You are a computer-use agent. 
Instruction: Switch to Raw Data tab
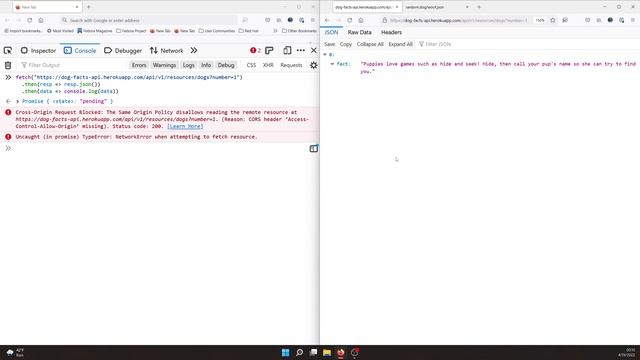click(360, 32)
